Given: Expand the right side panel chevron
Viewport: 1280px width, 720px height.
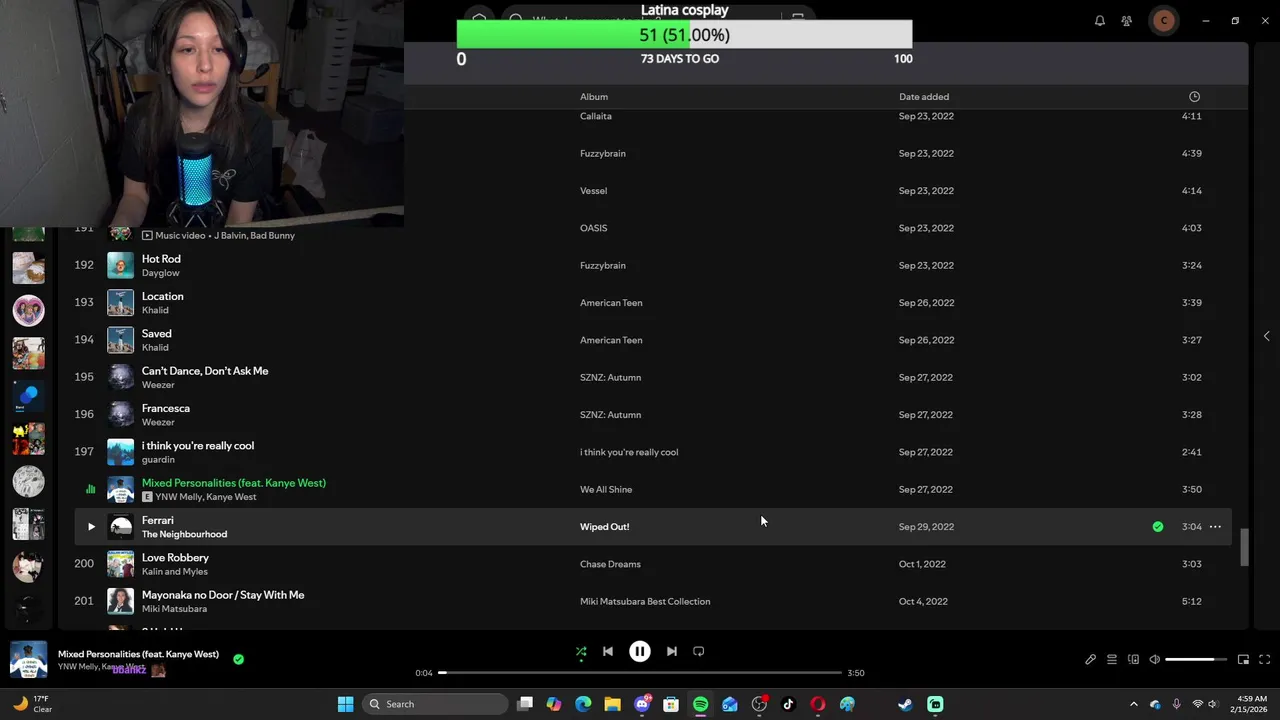Looking at the screenshot, I should click(x=1266, y=336).
